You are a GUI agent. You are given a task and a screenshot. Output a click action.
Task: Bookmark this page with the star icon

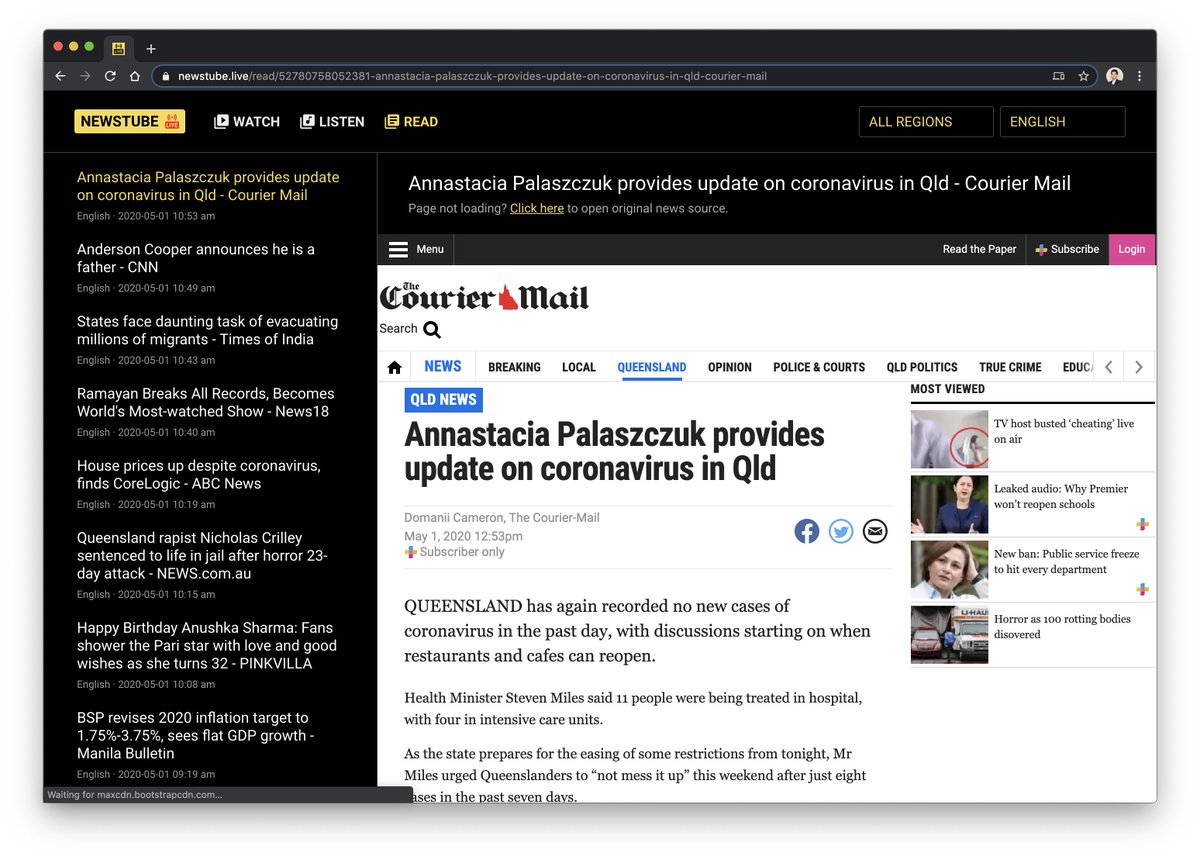pos(1083,76)
